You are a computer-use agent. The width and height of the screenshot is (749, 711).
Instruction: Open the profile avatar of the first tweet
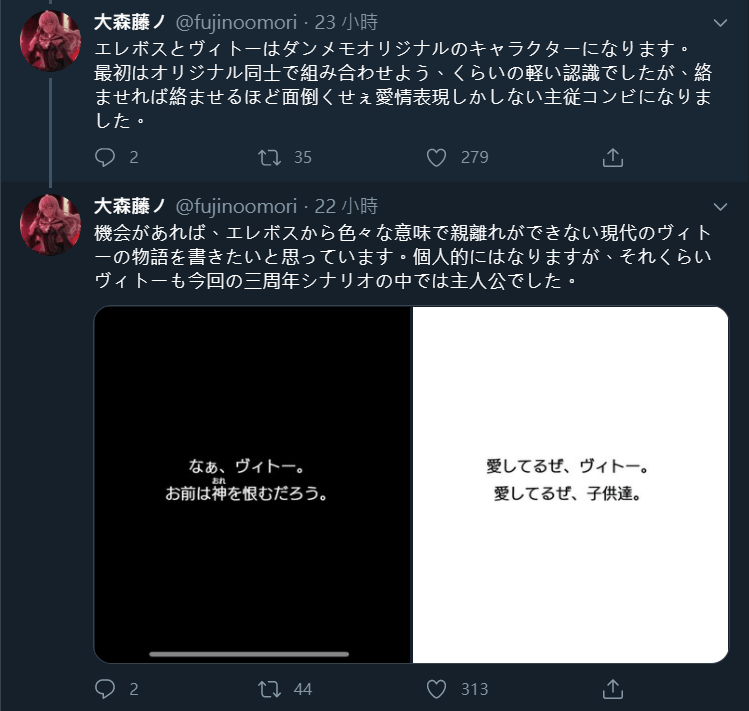point(50,41)
